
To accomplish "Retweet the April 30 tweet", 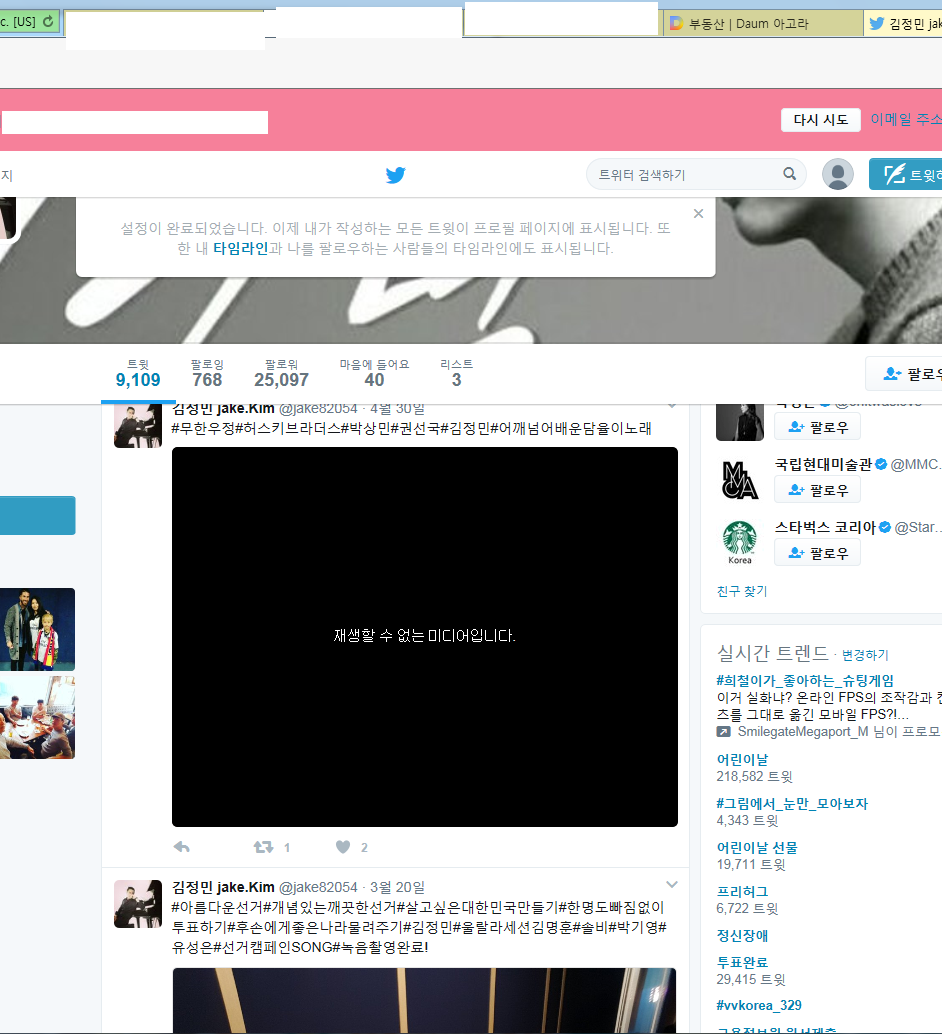I will click(264, 847).
